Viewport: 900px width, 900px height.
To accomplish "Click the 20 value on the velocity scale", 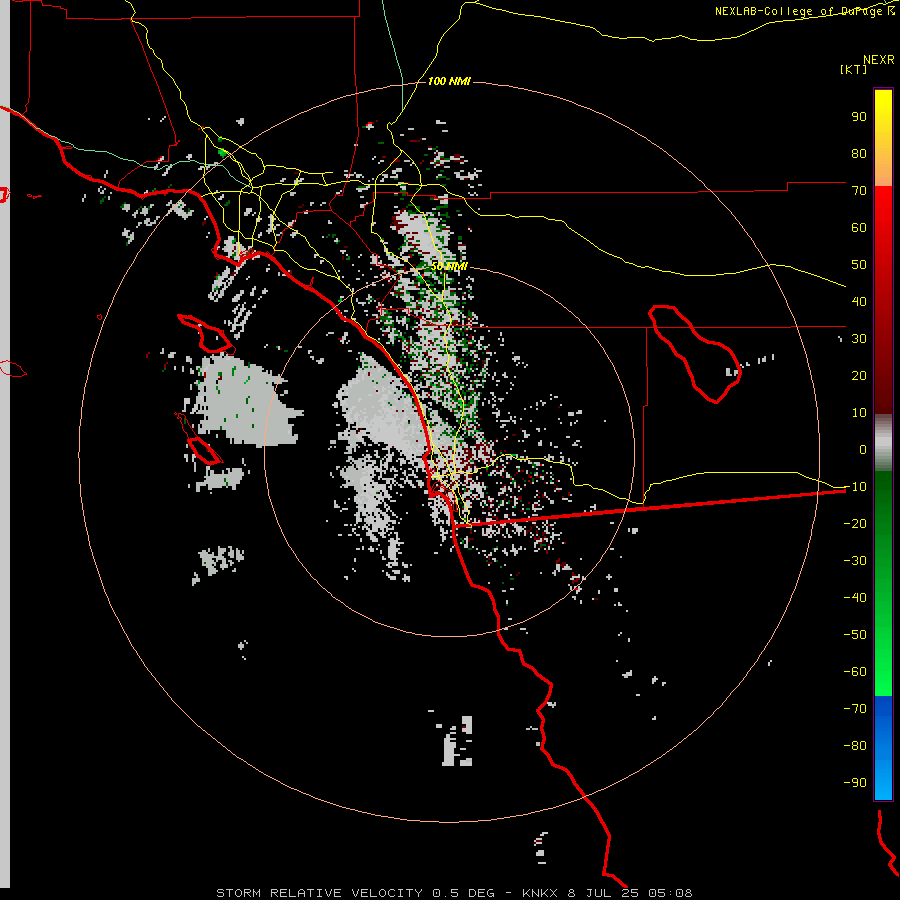I will point(859,375).
